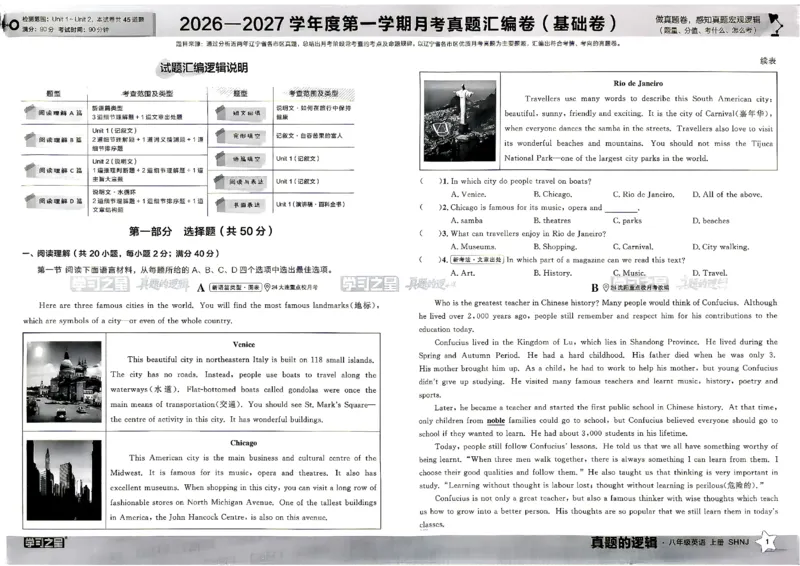Screen dimensions: 800x566
Task: Click the 续表 label at top right
Action: pos(768,61)
